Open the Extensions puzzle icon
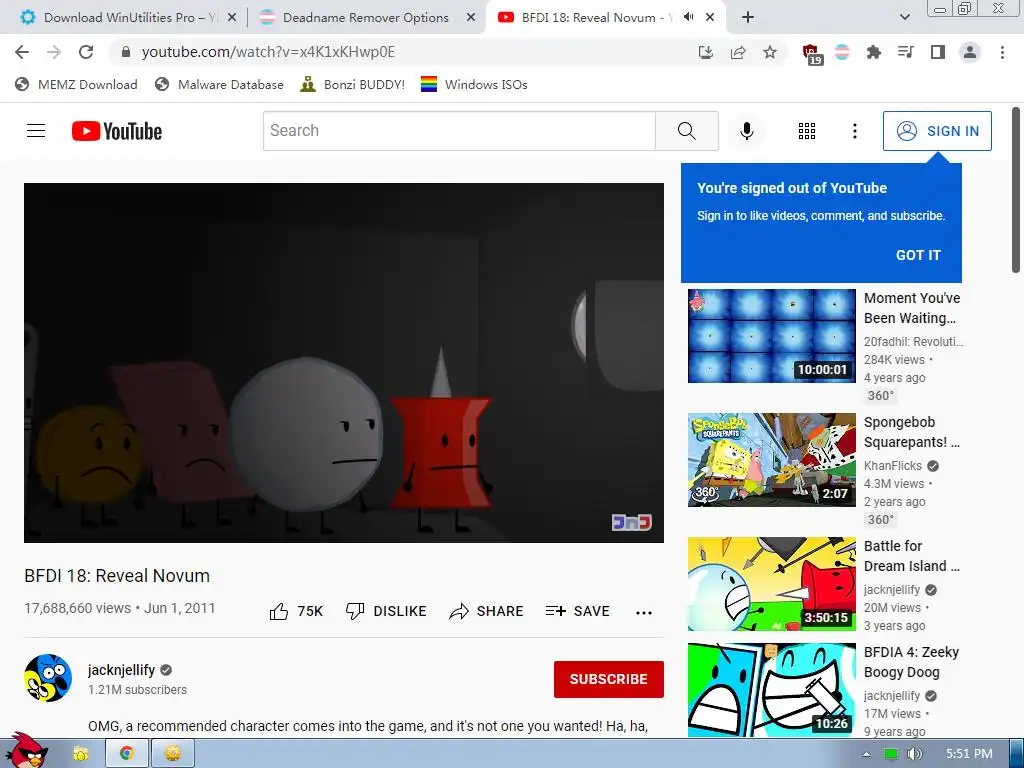This screenshot has width=1024, height=768. coord(874,52)
